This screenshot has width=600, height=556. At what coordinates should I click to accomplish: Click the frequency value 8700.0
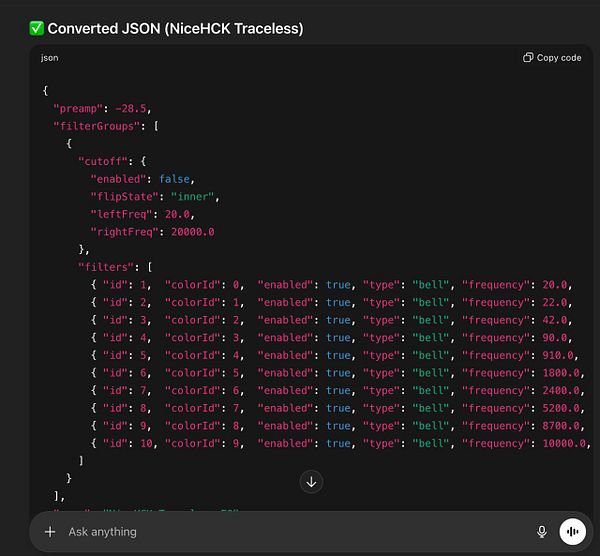click(561, 426)
